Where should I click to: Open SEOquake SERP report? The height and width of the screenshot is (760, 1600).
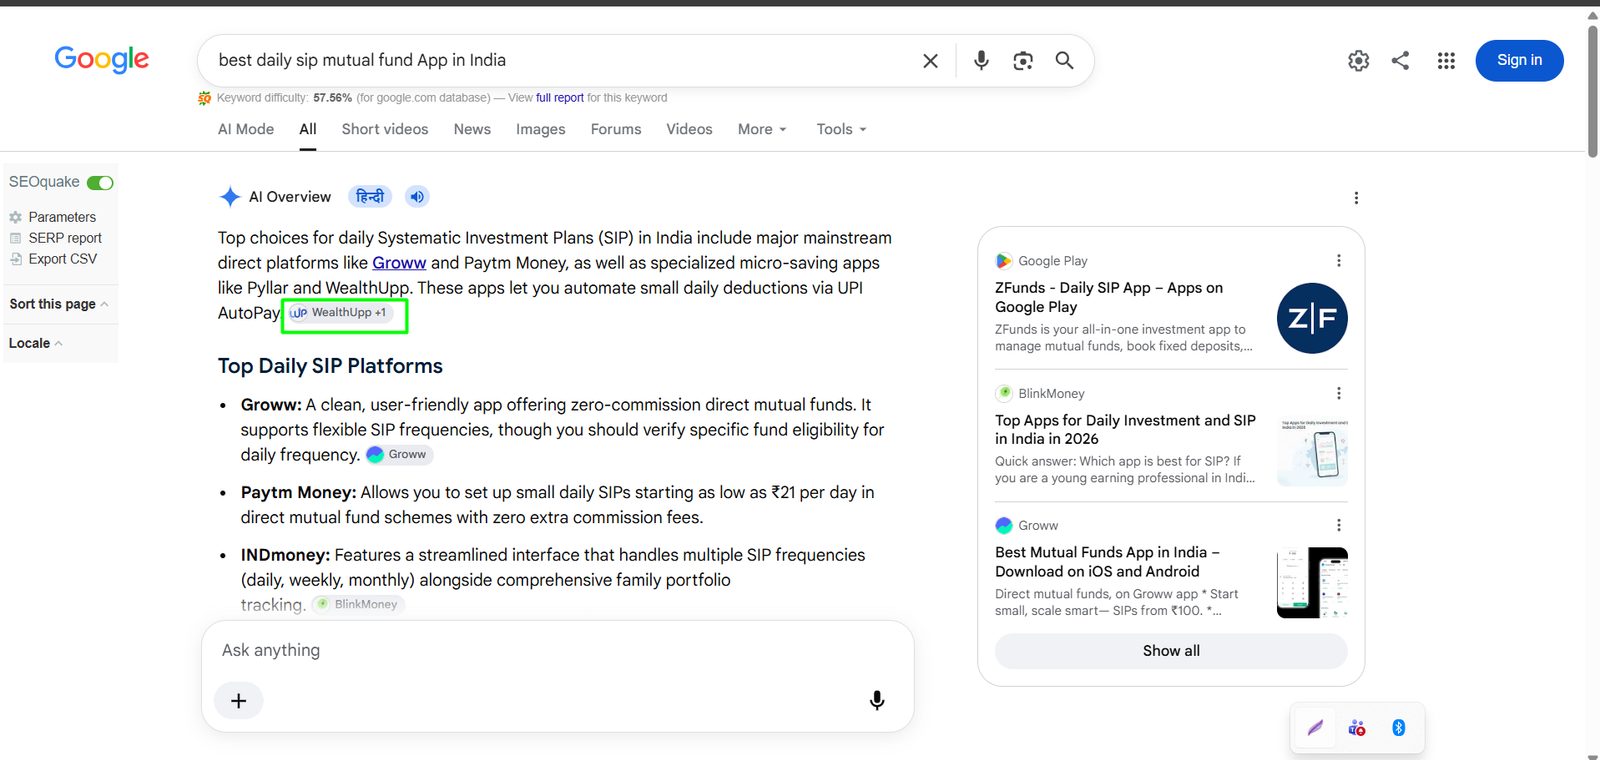tap(65, 238)
